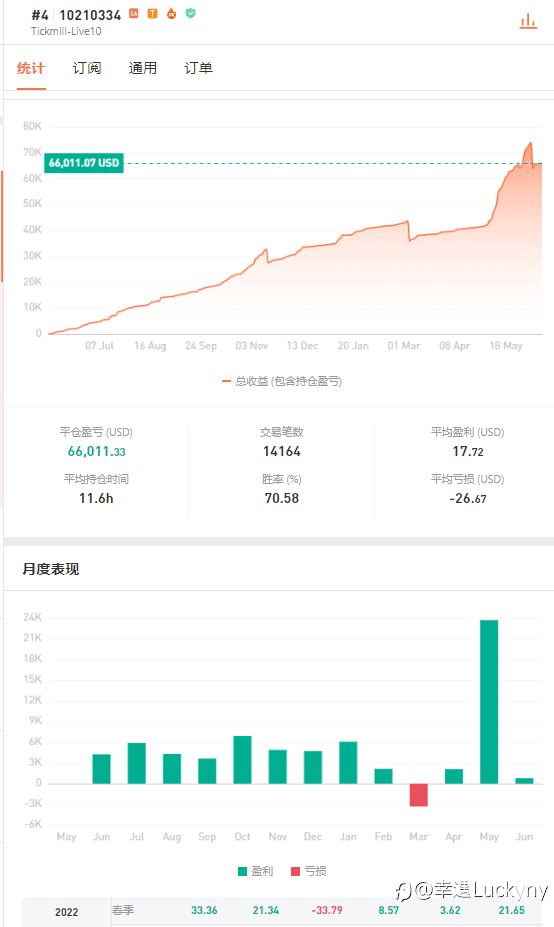The width and height of the screenshot is (554, 927).
Task: Click the EA badge icon beside account number
Action: 134,14
